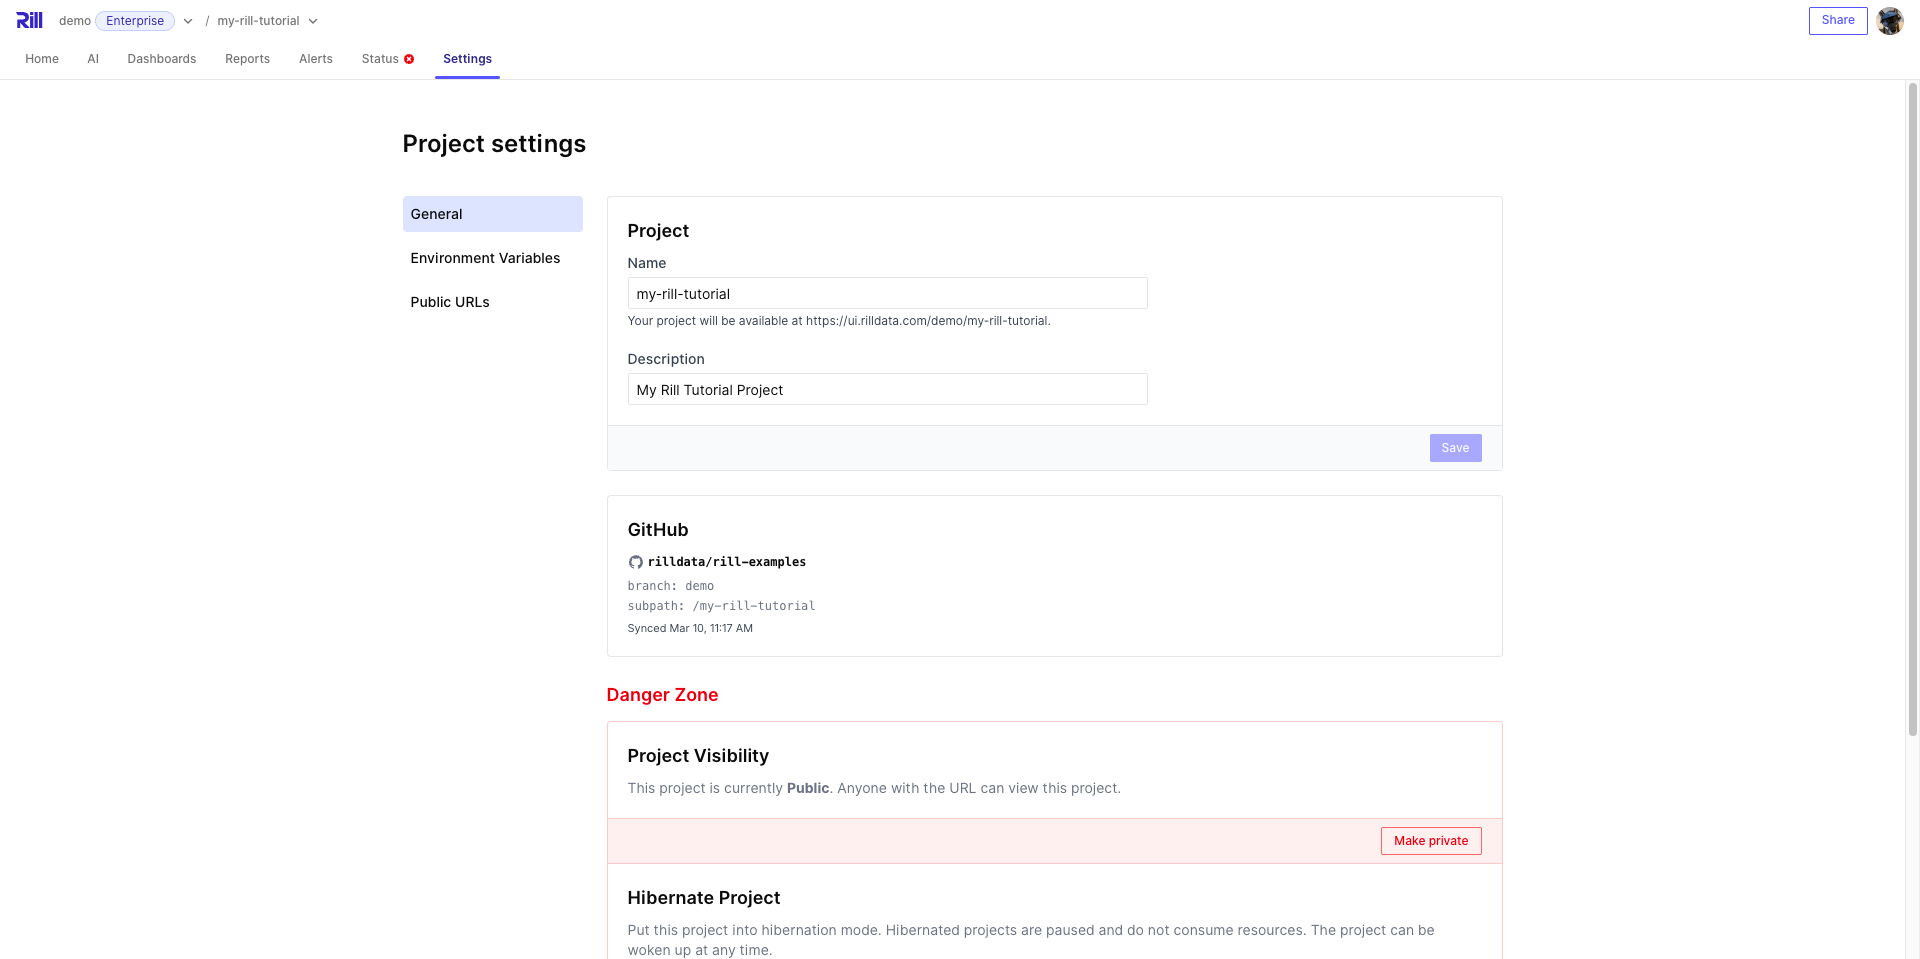Image resolution: width=1920 pixels, height=959 pixels.
Task: Open the Public URLs settings page
Action: (x=449, y=301)
